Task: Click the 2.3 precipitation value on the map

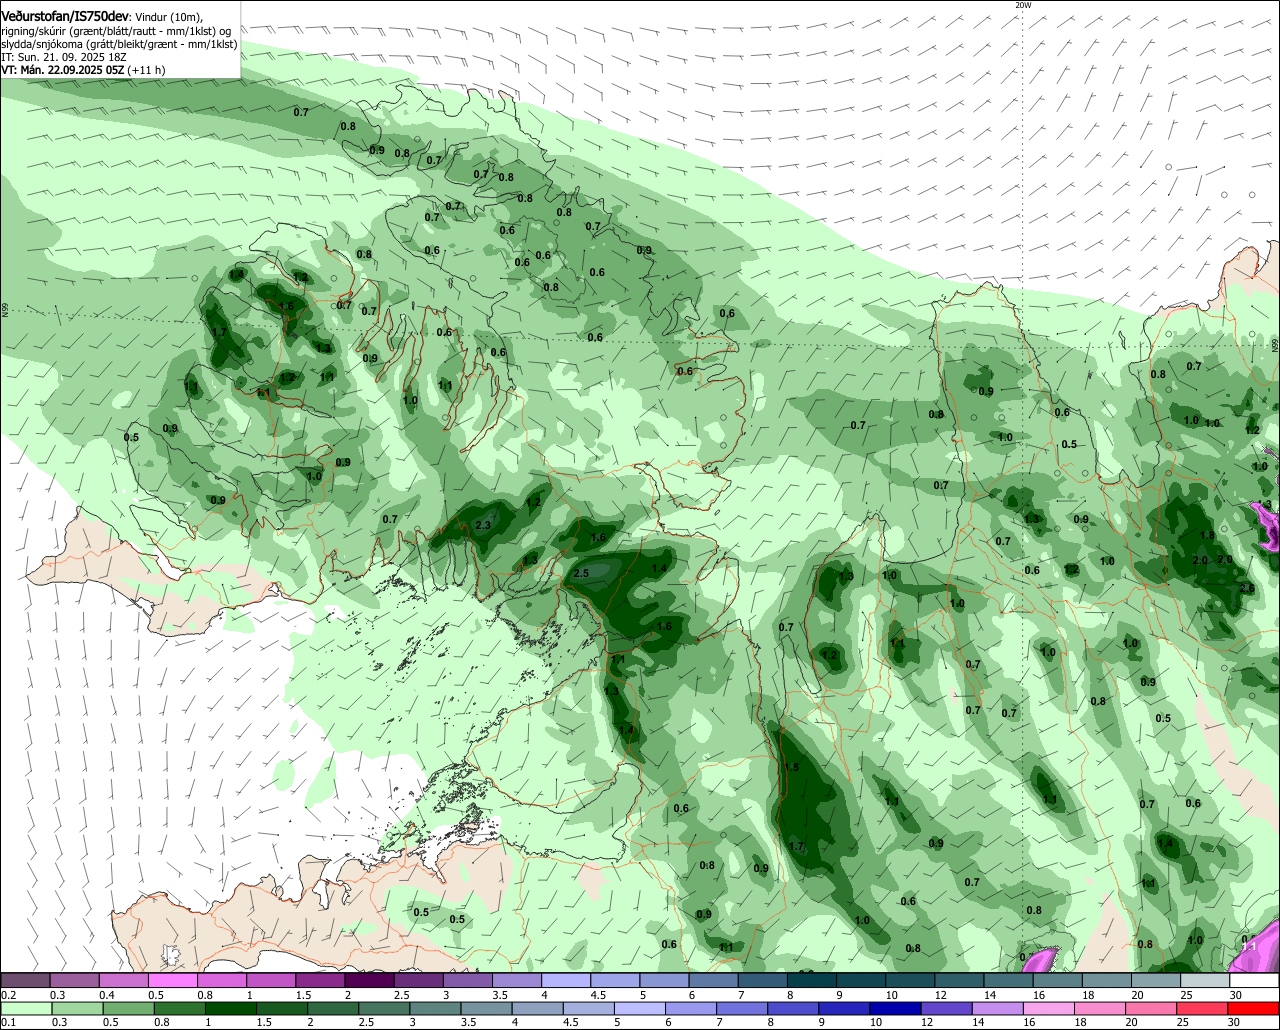Action: coord(483,525)
